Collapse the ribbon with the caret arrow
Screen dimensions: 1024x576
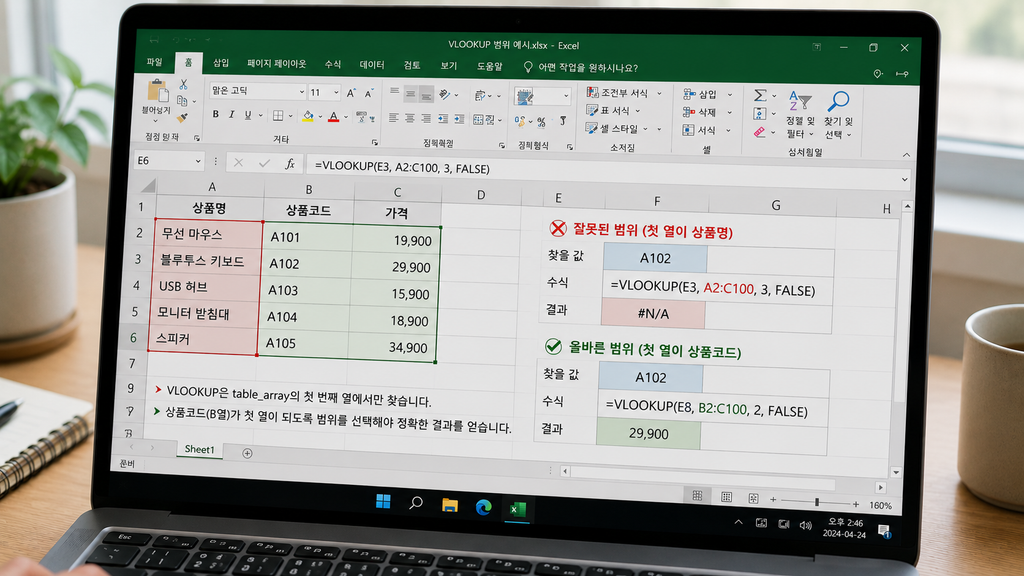point(906,155)
